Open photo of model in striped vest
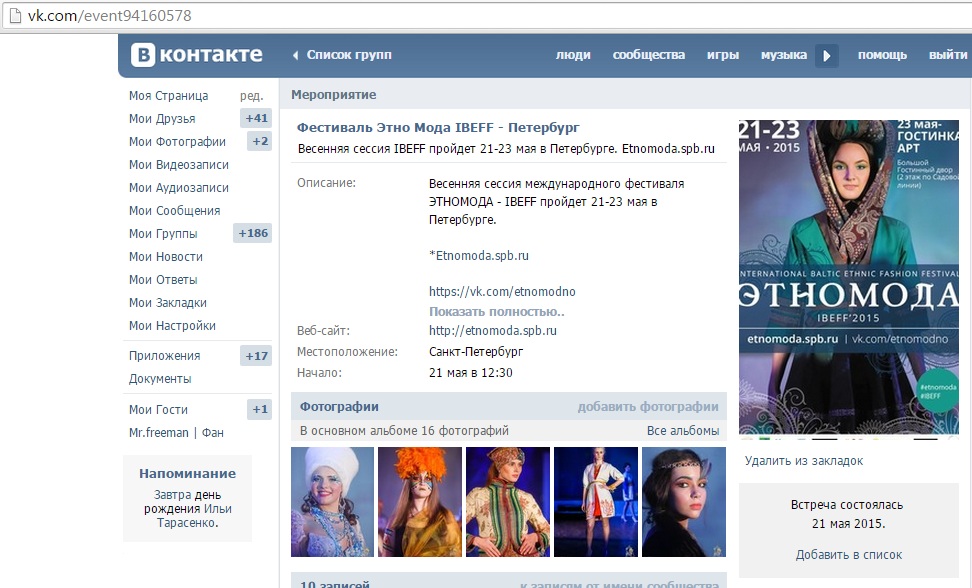 pos(508,502)
